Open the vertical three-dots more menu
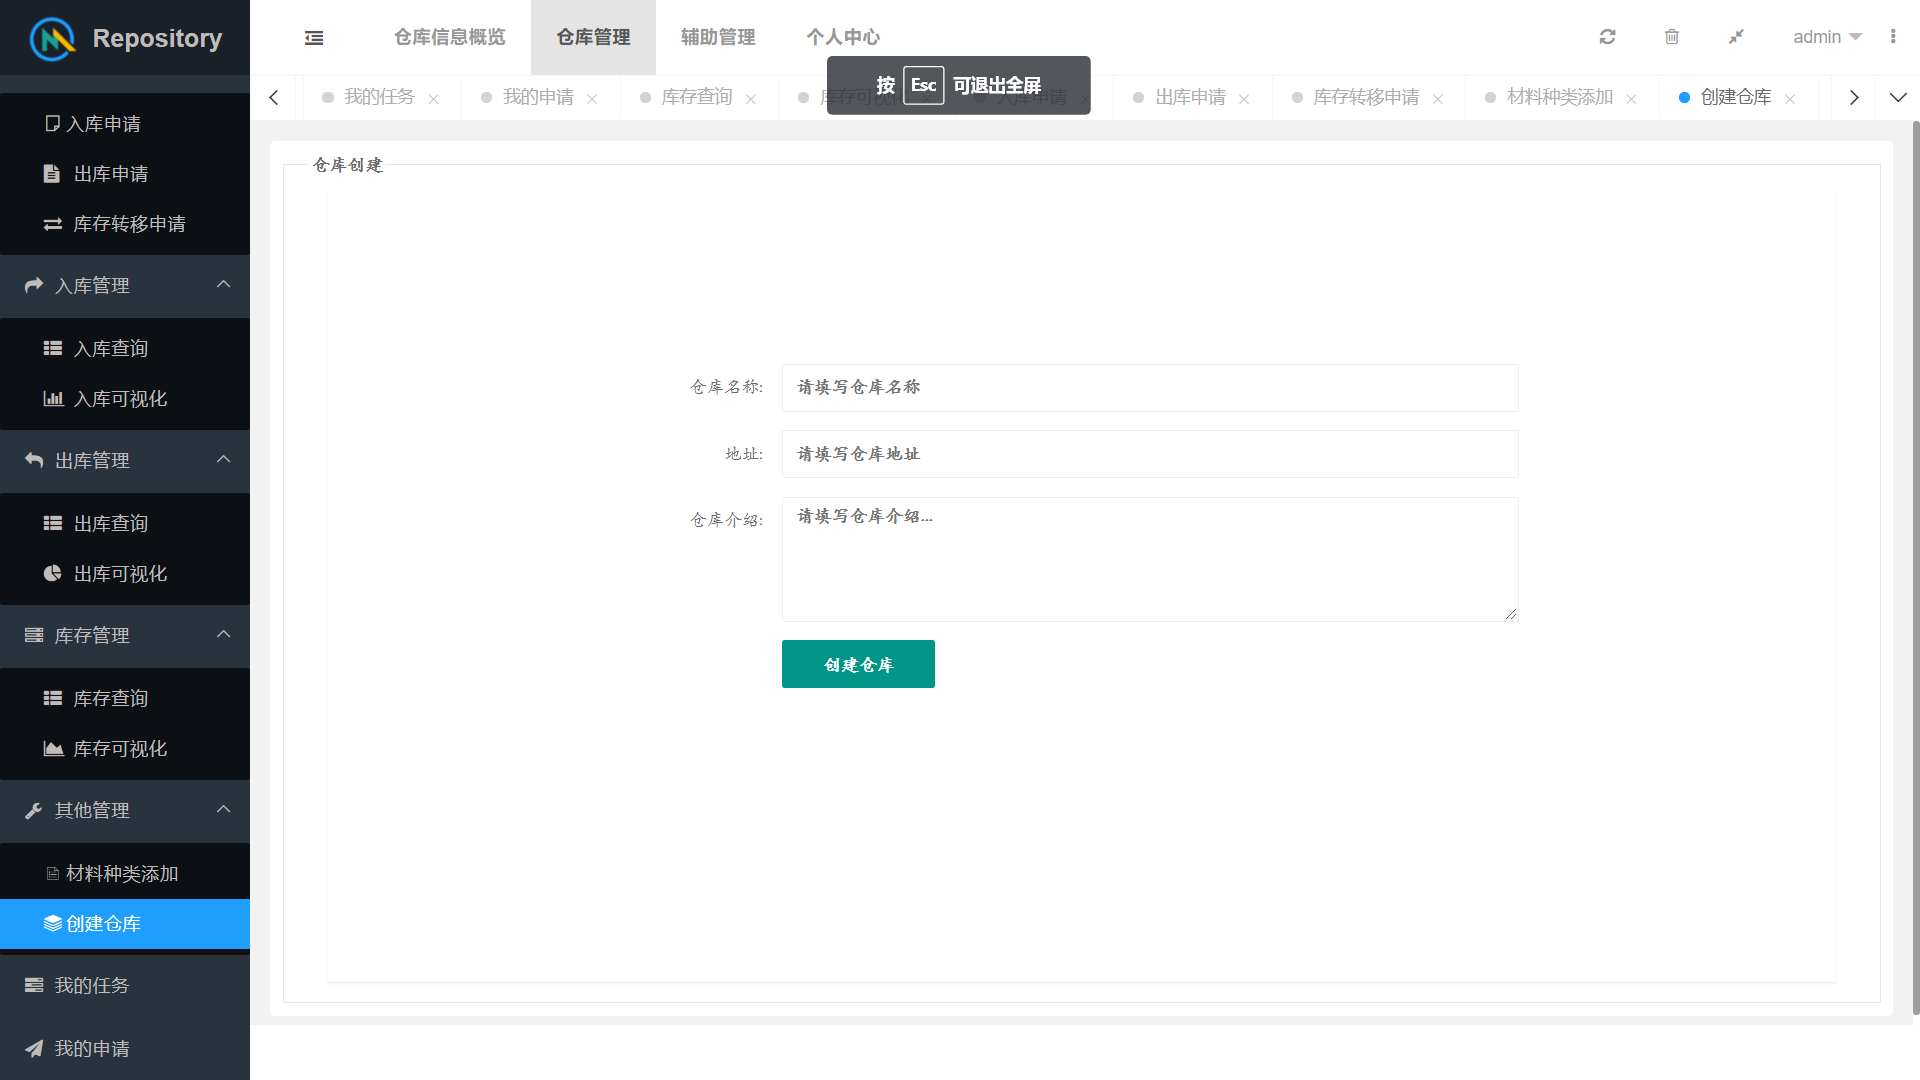Viewport: 1920px width, 1080px height. tap(1892, 37)
